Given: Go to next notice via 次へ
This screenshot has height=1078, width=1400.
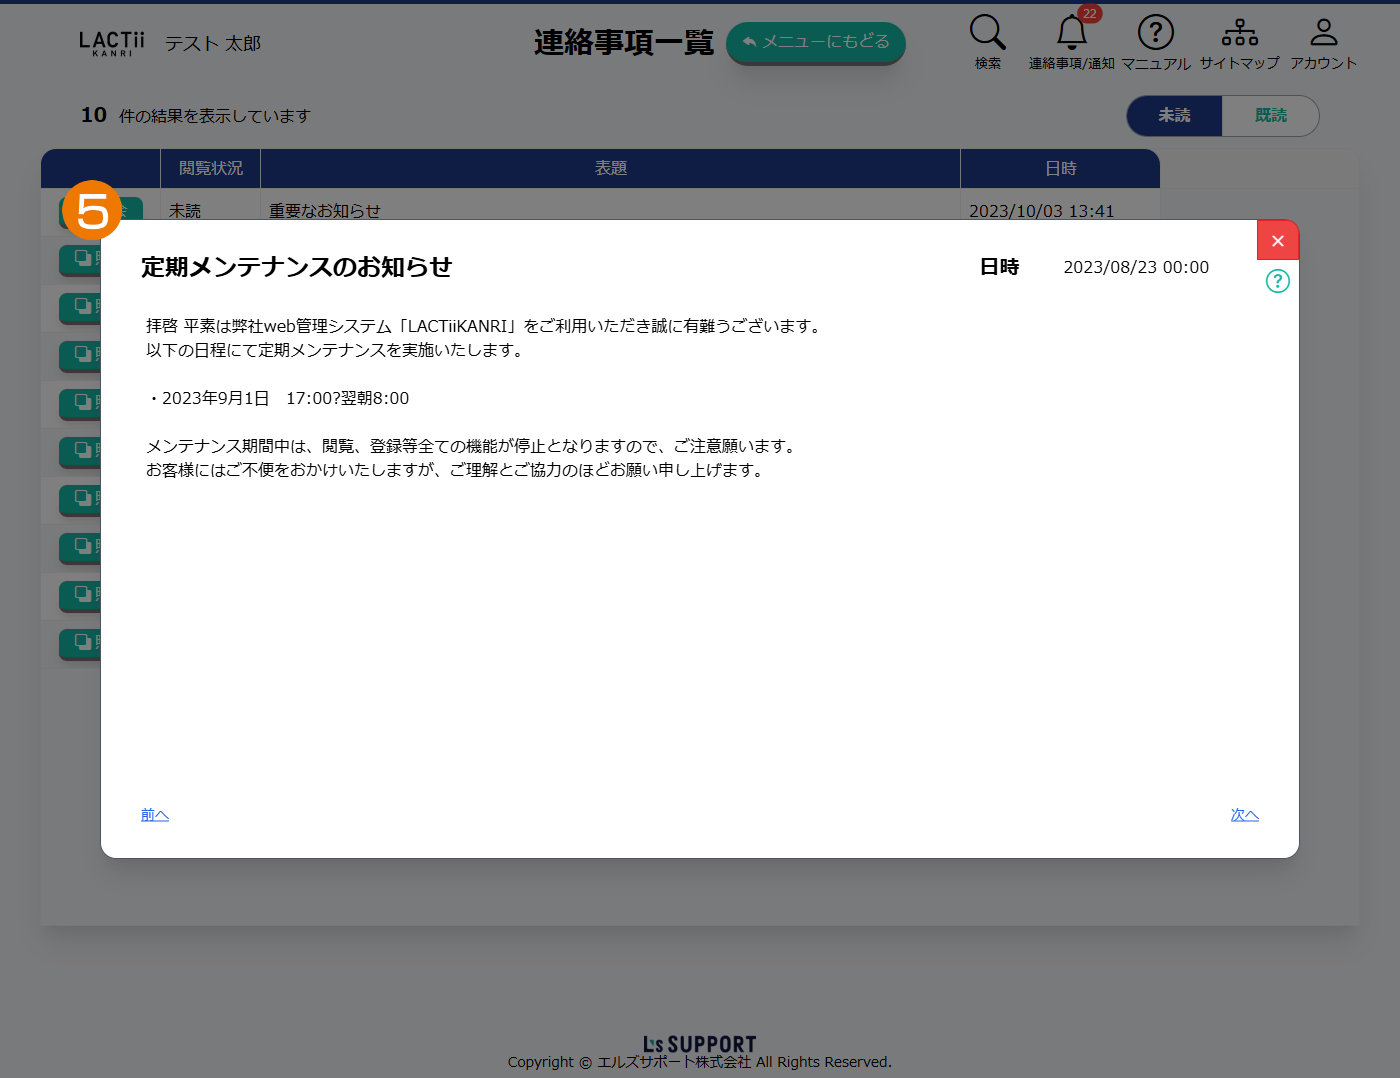Looking at the screenshot, I should [x=1244, y=815].
